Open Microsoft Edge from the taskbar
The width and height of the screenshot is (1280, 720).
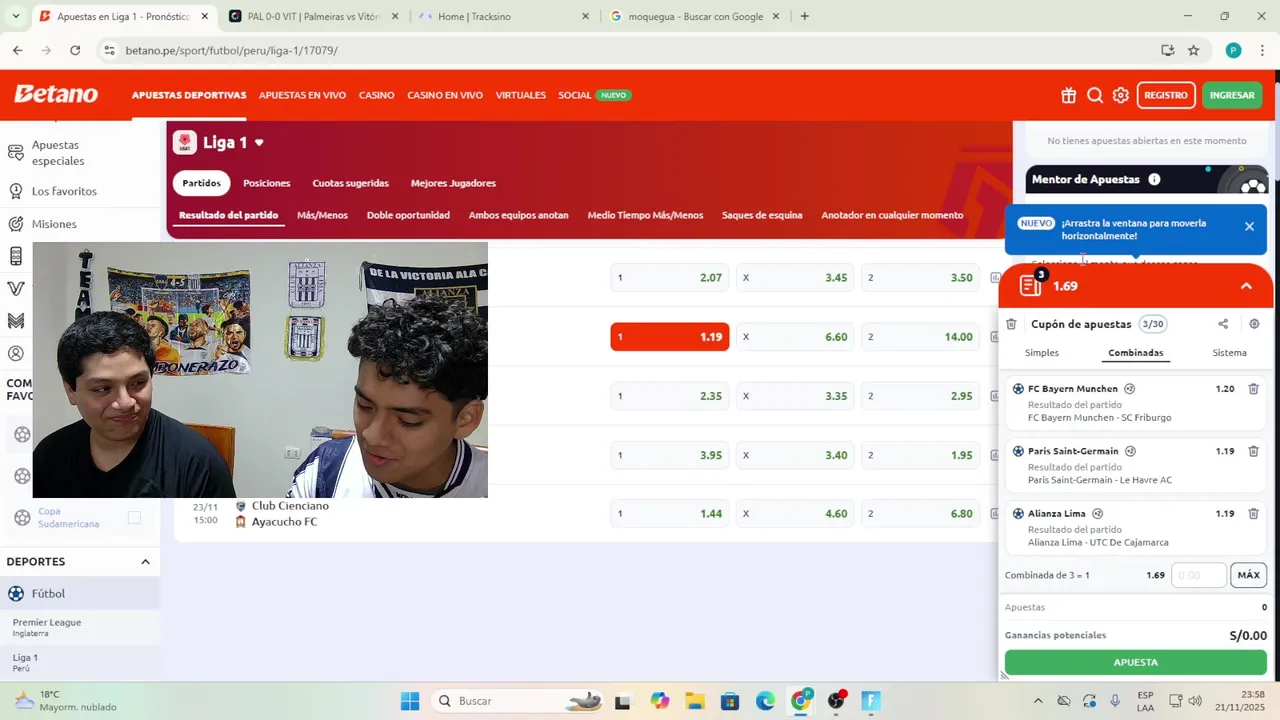tap(765, 701)
